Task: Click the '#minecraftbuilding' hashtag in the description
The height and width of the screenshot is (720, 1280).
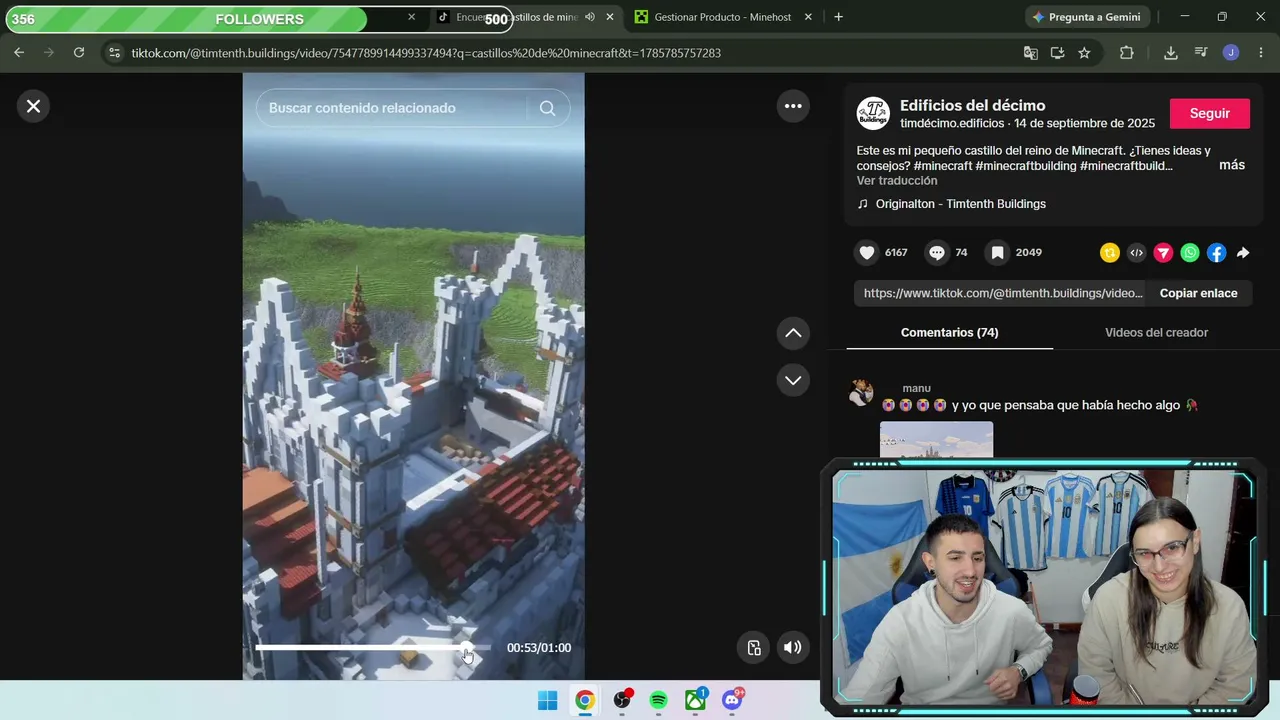Action: [1026, 166]
